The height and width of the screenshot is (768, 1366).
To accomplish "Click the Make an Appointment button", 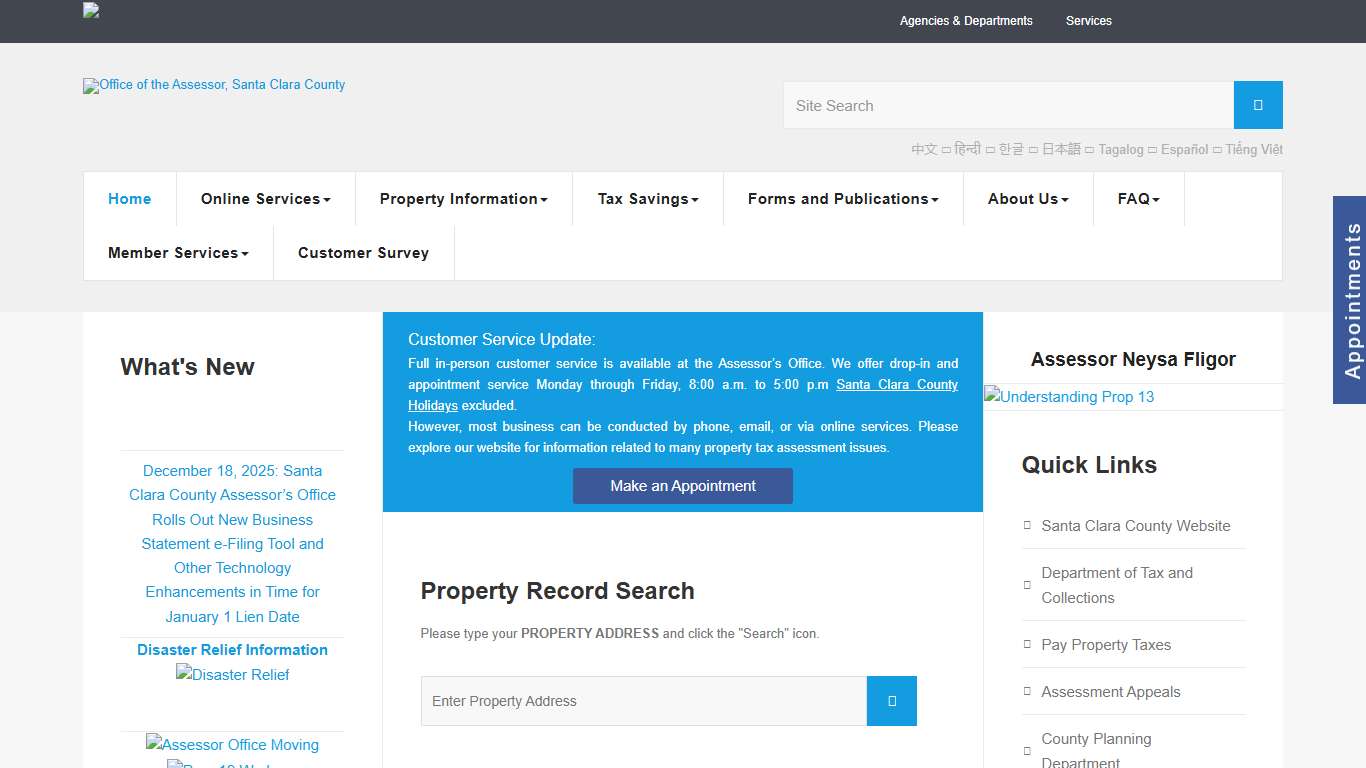I will pyautogui.click(x=682, y=486).
